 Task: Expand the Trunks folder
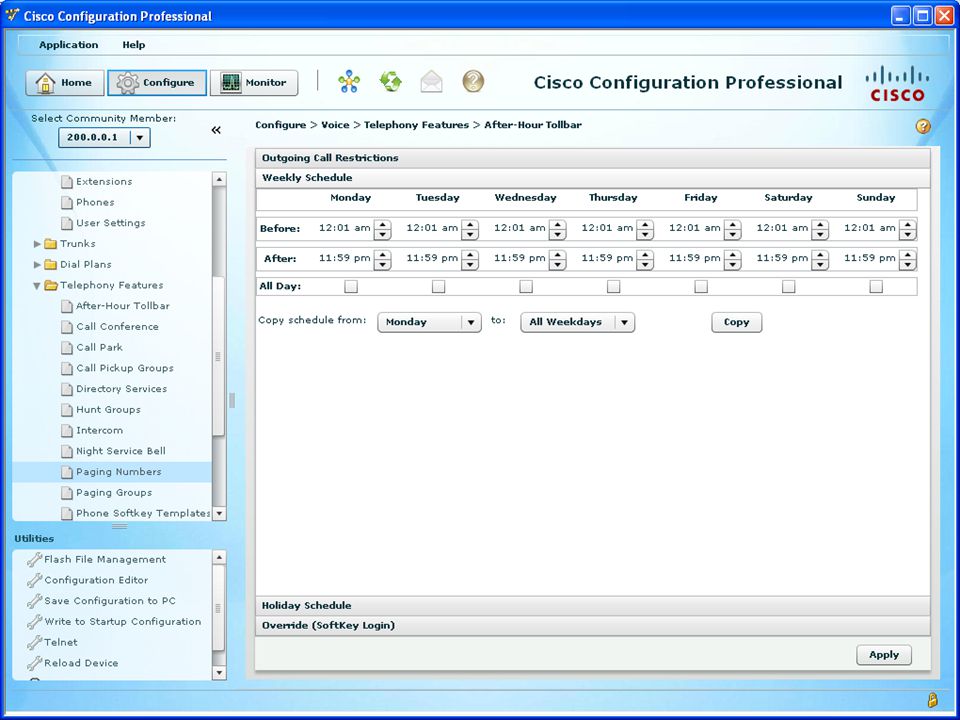(x=37, y=244)
